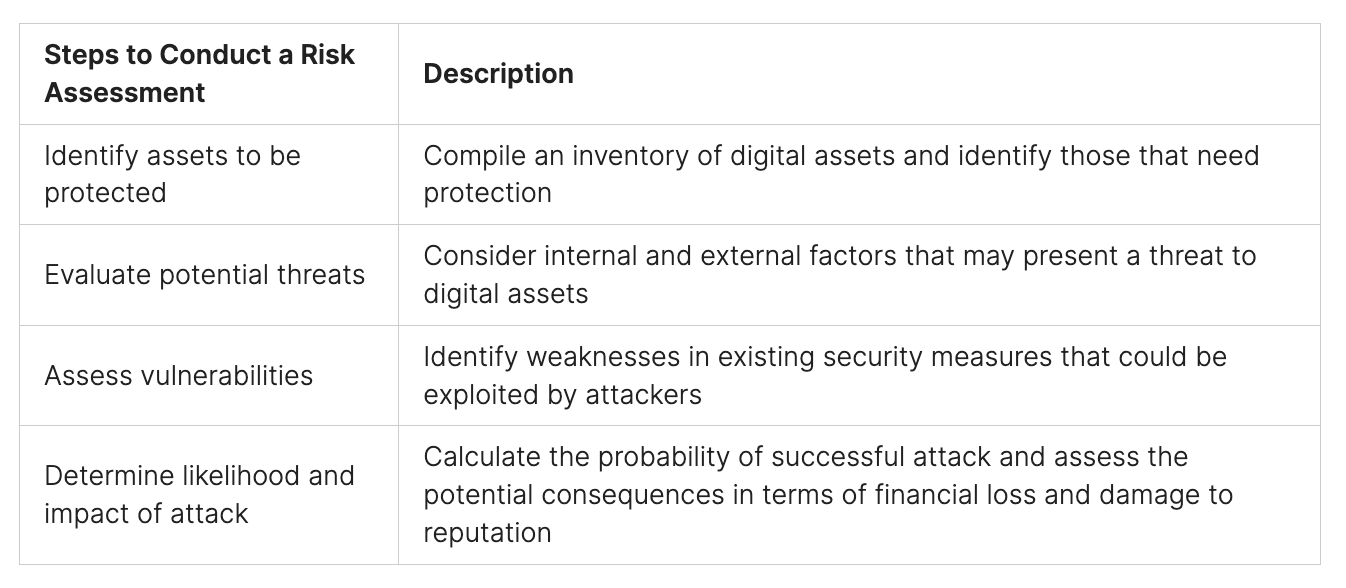The image size is (1346, 588).
Task: Click the 'Description' column header
Action: coord(498,73)
